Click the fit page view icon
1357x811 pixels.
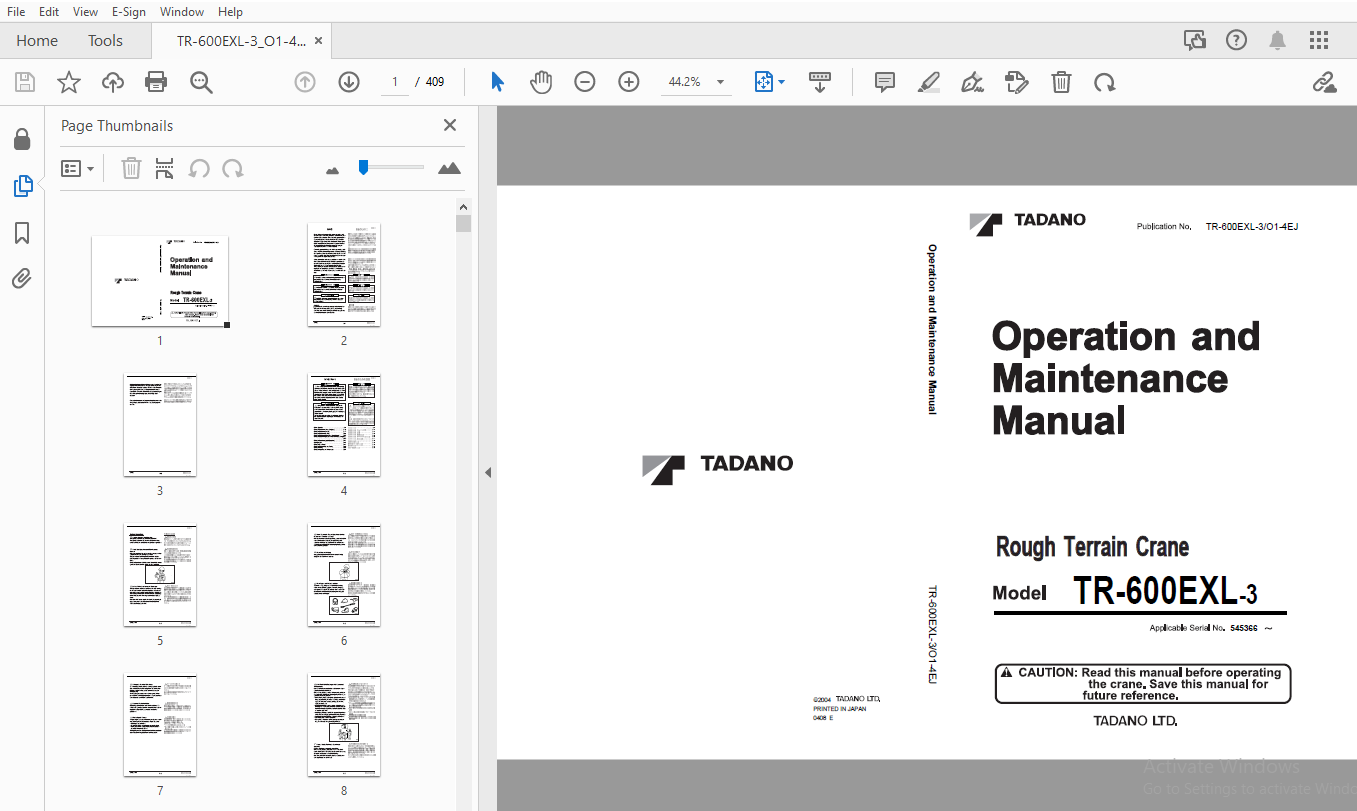[764, 82]
